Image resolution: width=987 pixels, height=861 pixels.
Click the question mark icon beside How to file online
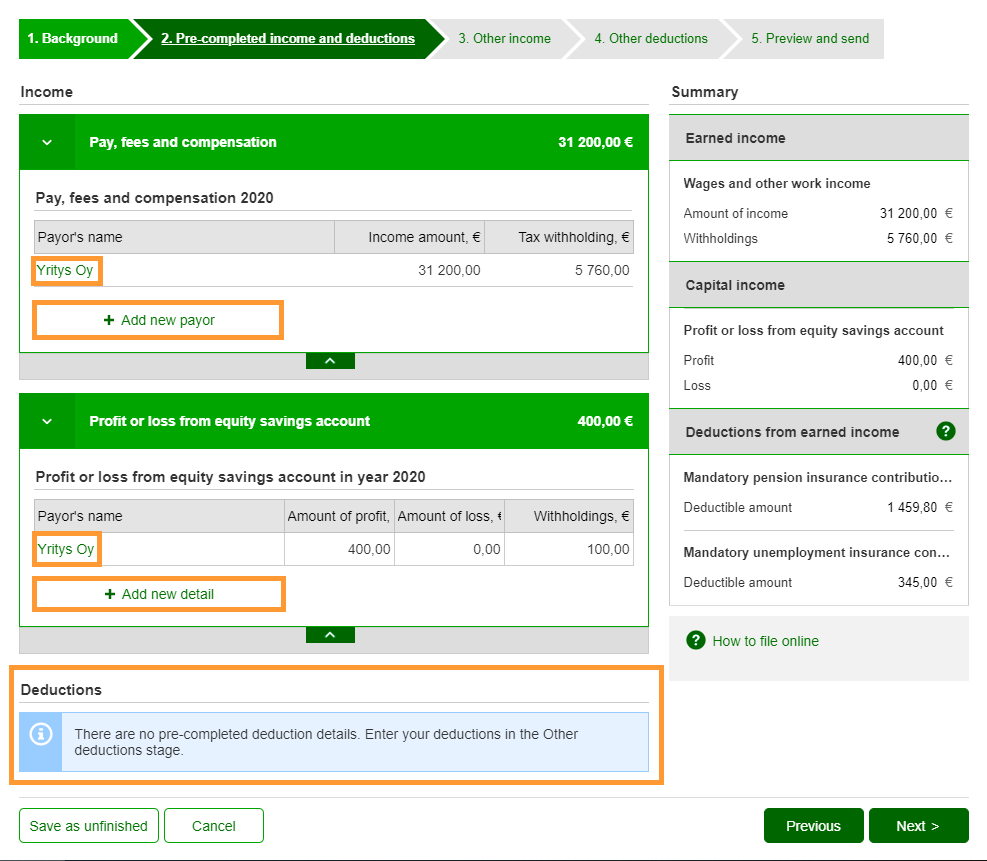pos(696,640)
